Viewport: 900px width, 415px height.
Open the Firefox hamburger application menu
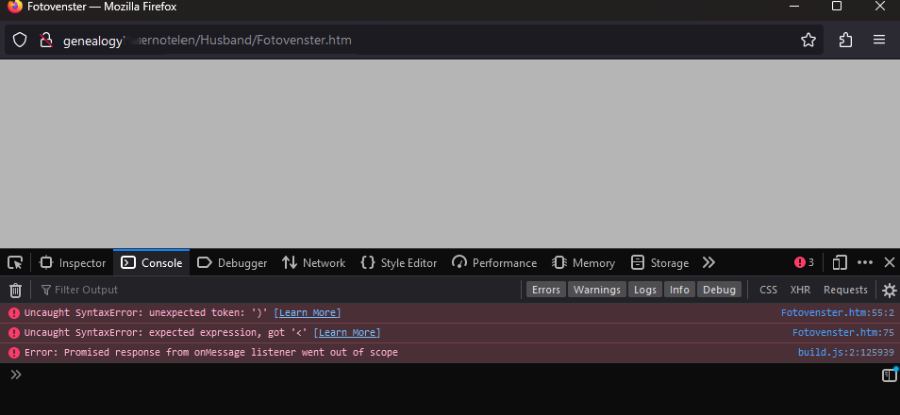coord(879,40)
